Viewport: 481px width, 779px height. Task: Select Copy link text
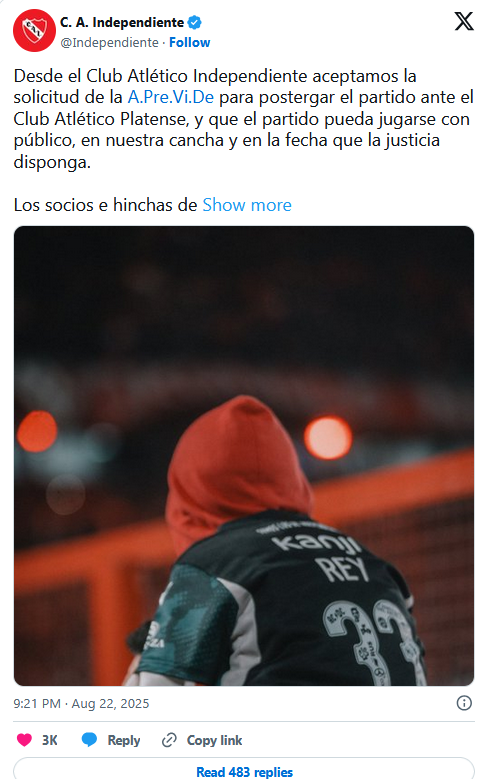coord(214,740)
